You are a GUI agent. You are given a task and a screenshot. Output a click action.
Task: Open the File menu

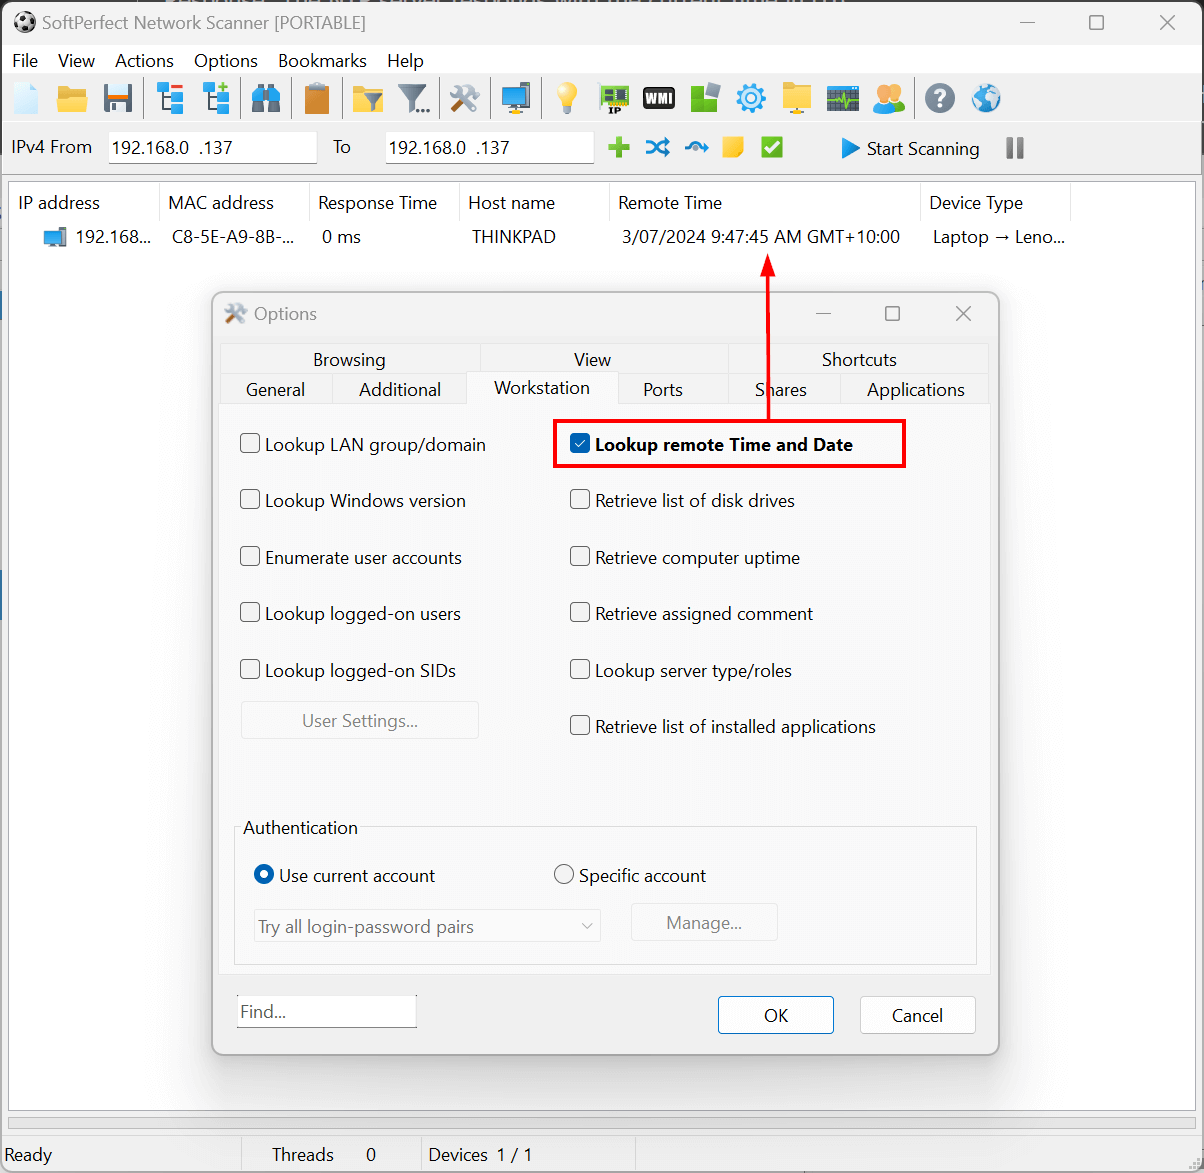coord(25,61)
